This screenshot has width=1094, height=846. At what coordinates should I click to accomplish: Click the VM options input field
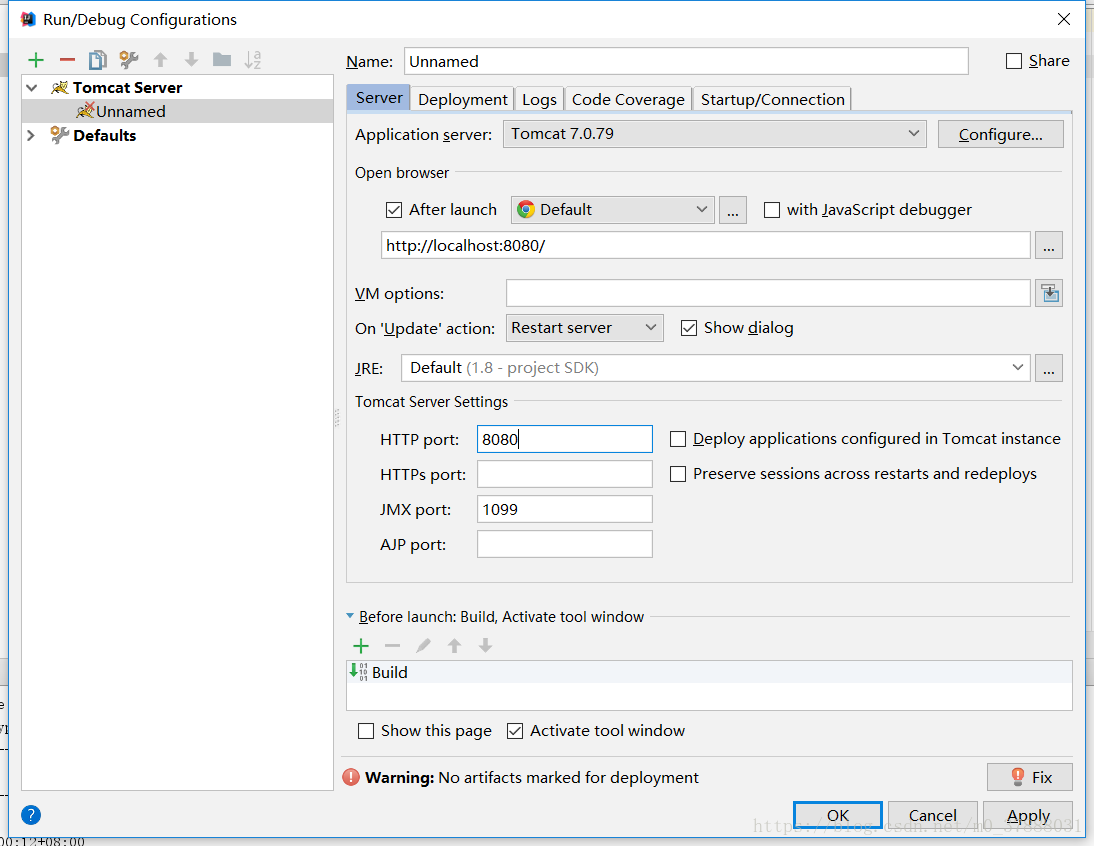(768, 294)
